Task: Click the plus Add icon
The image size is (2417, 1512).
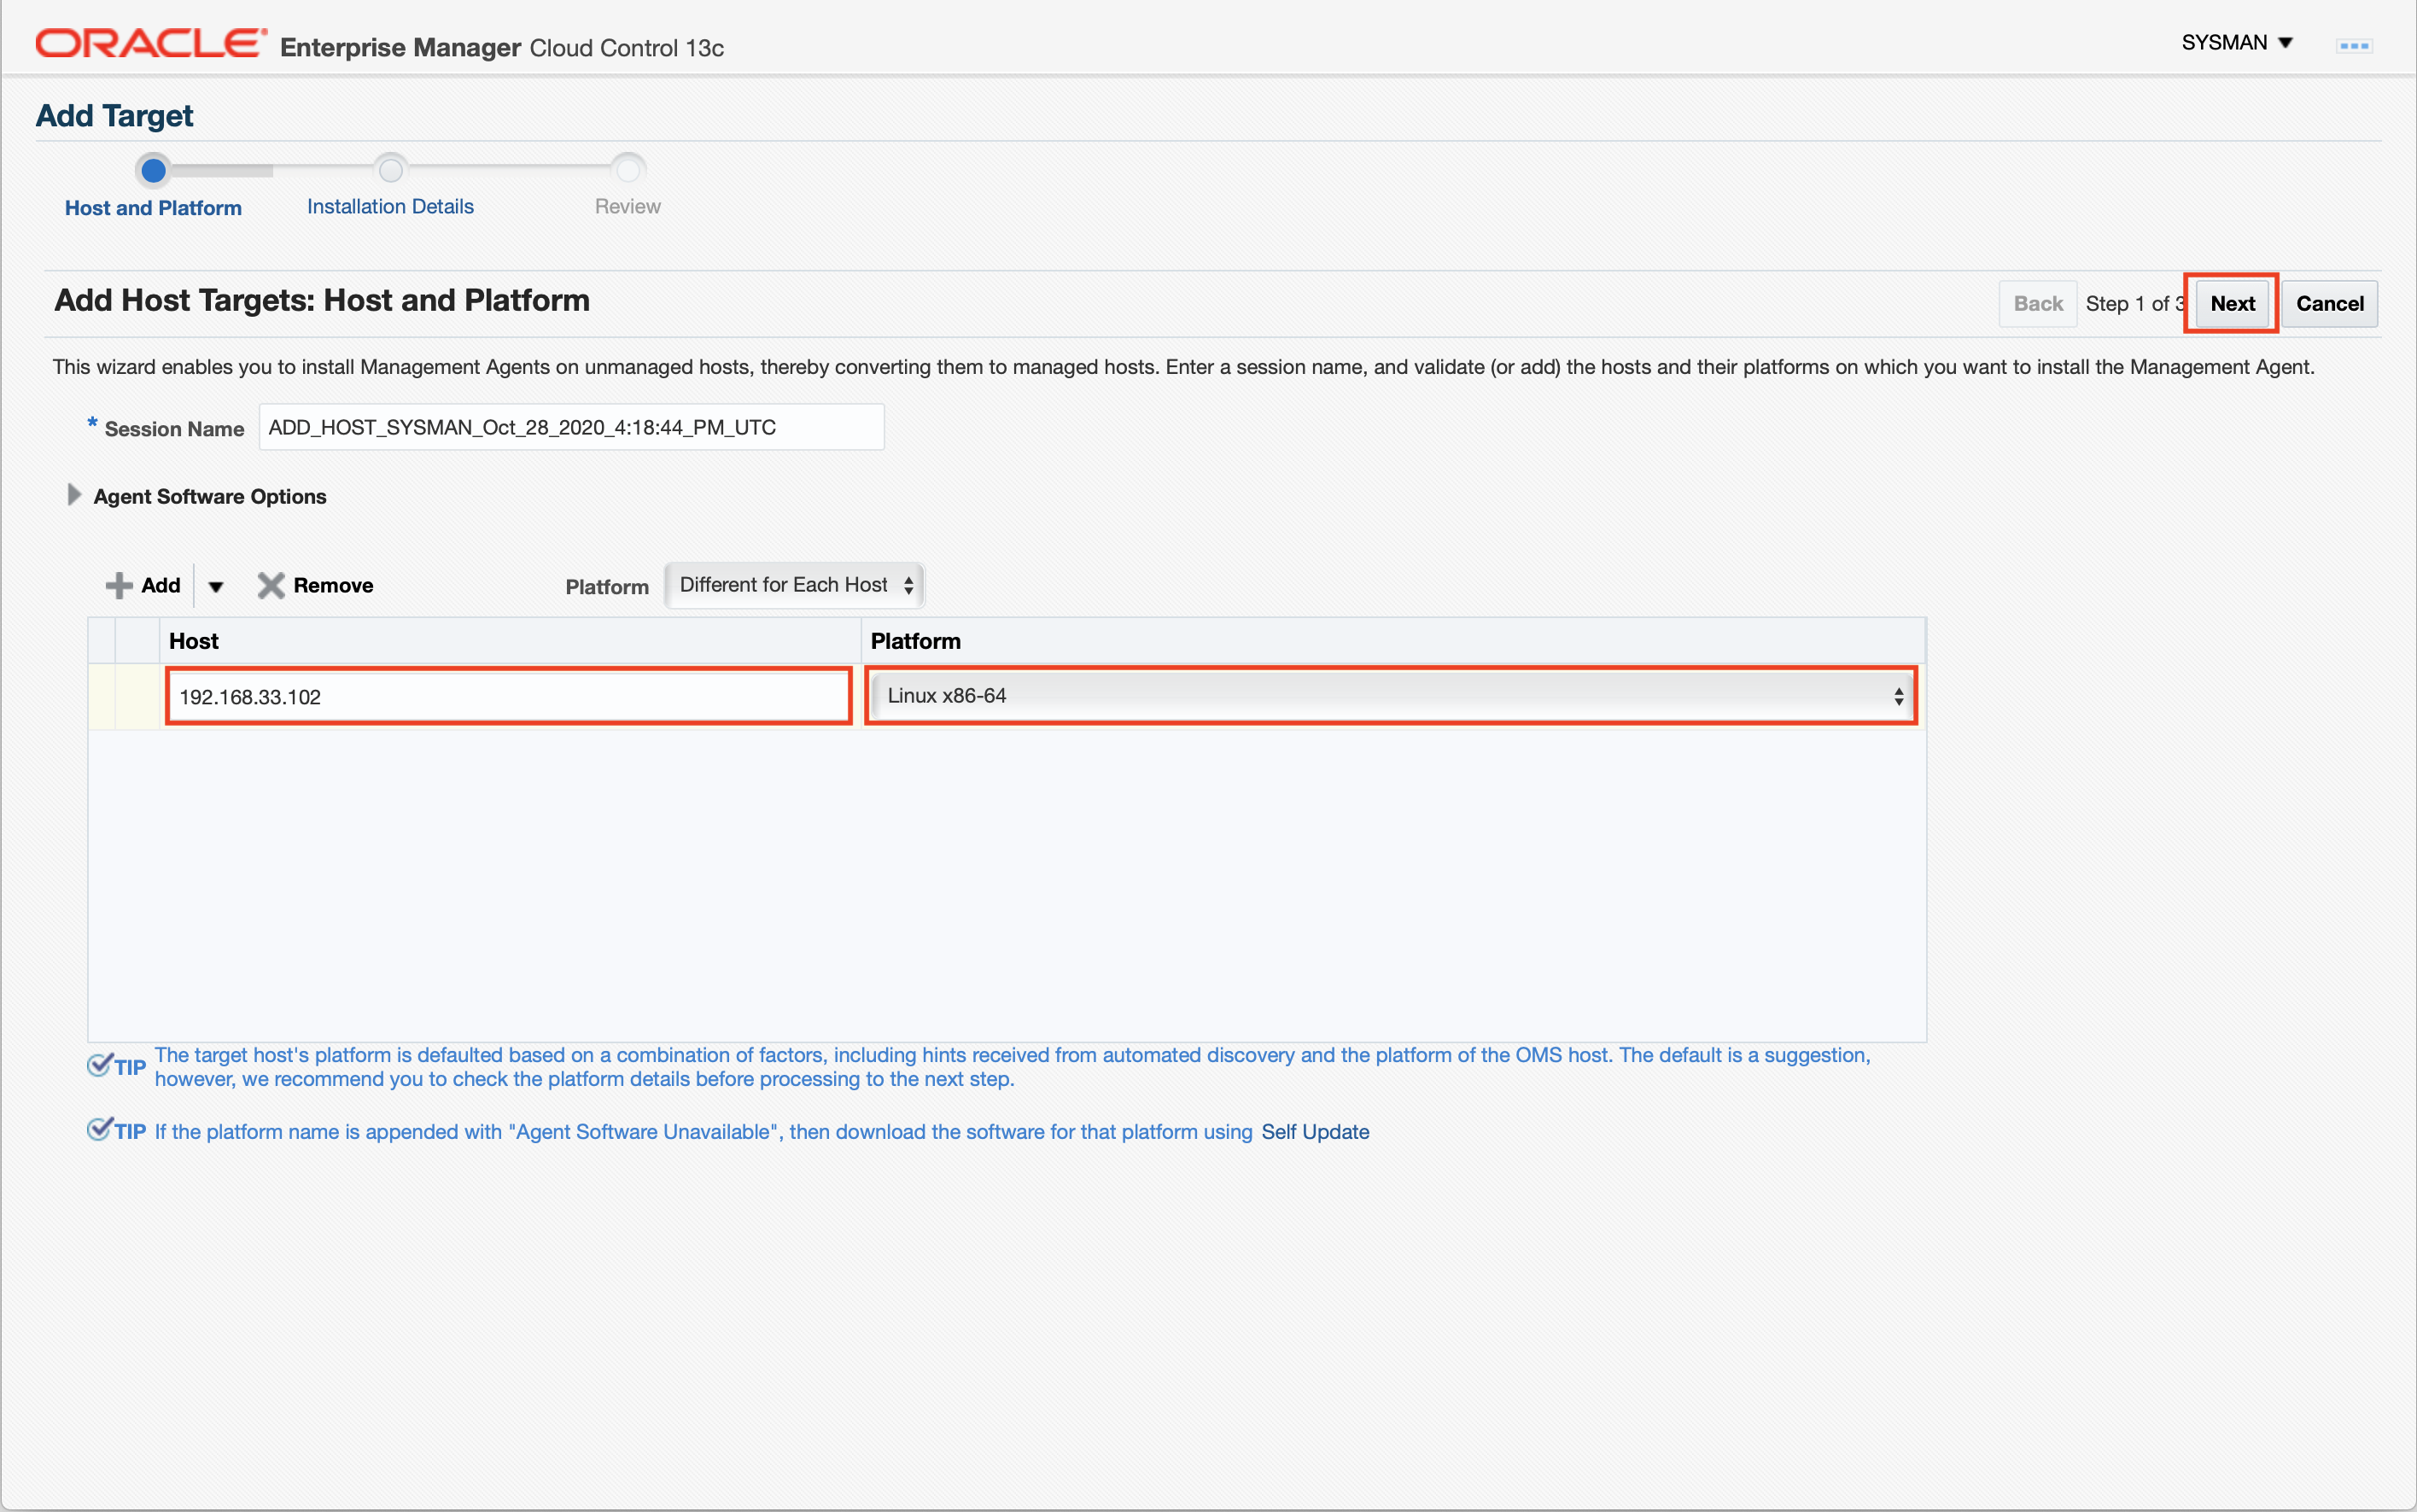Action: pos(120,585)
